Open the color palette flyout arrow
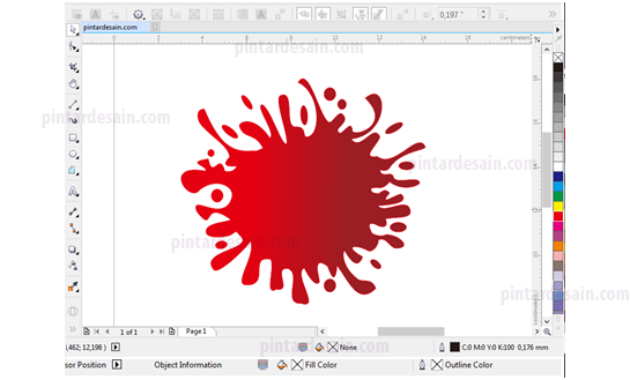Image resolution: width=630 pixels, height=380 pixels. click(558, 30)
